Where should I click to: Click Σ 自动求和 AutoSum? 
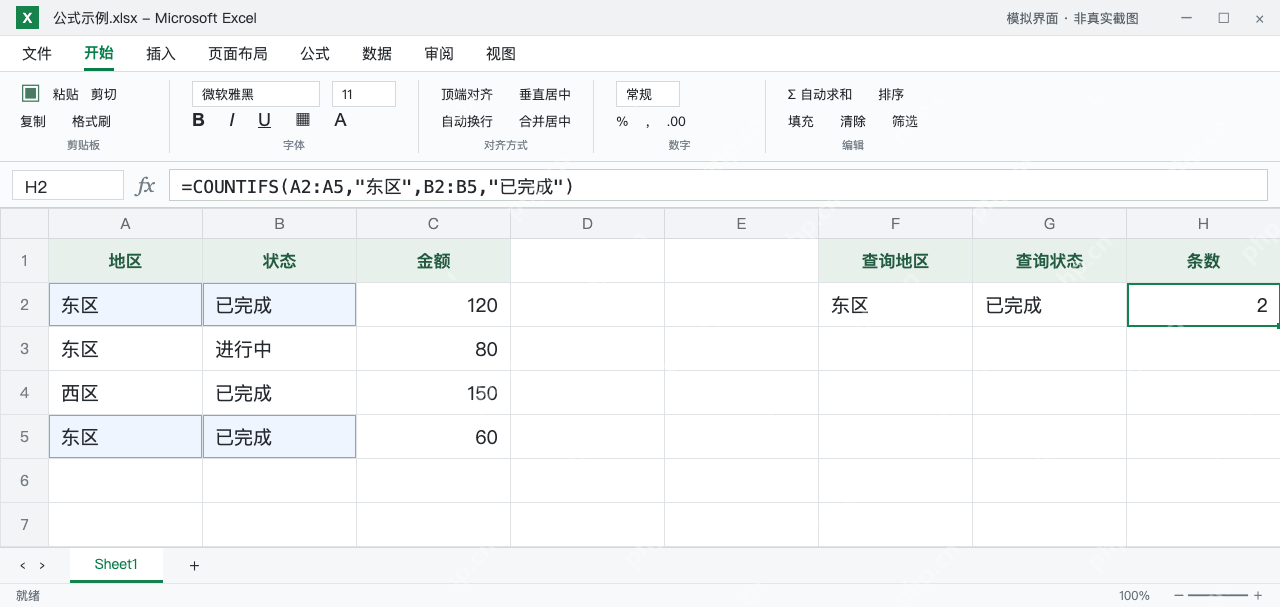820,94
